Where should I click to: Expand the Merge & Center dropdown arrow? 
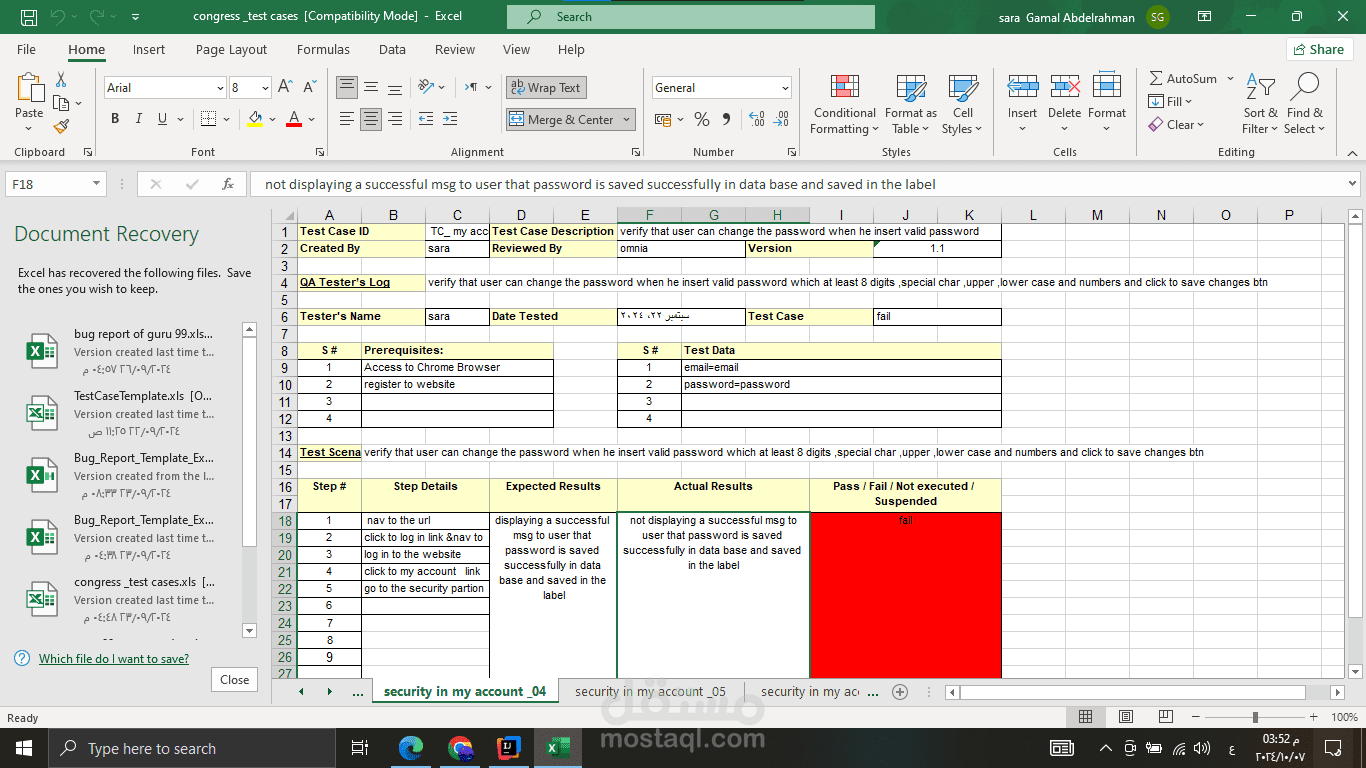[627, 119]
